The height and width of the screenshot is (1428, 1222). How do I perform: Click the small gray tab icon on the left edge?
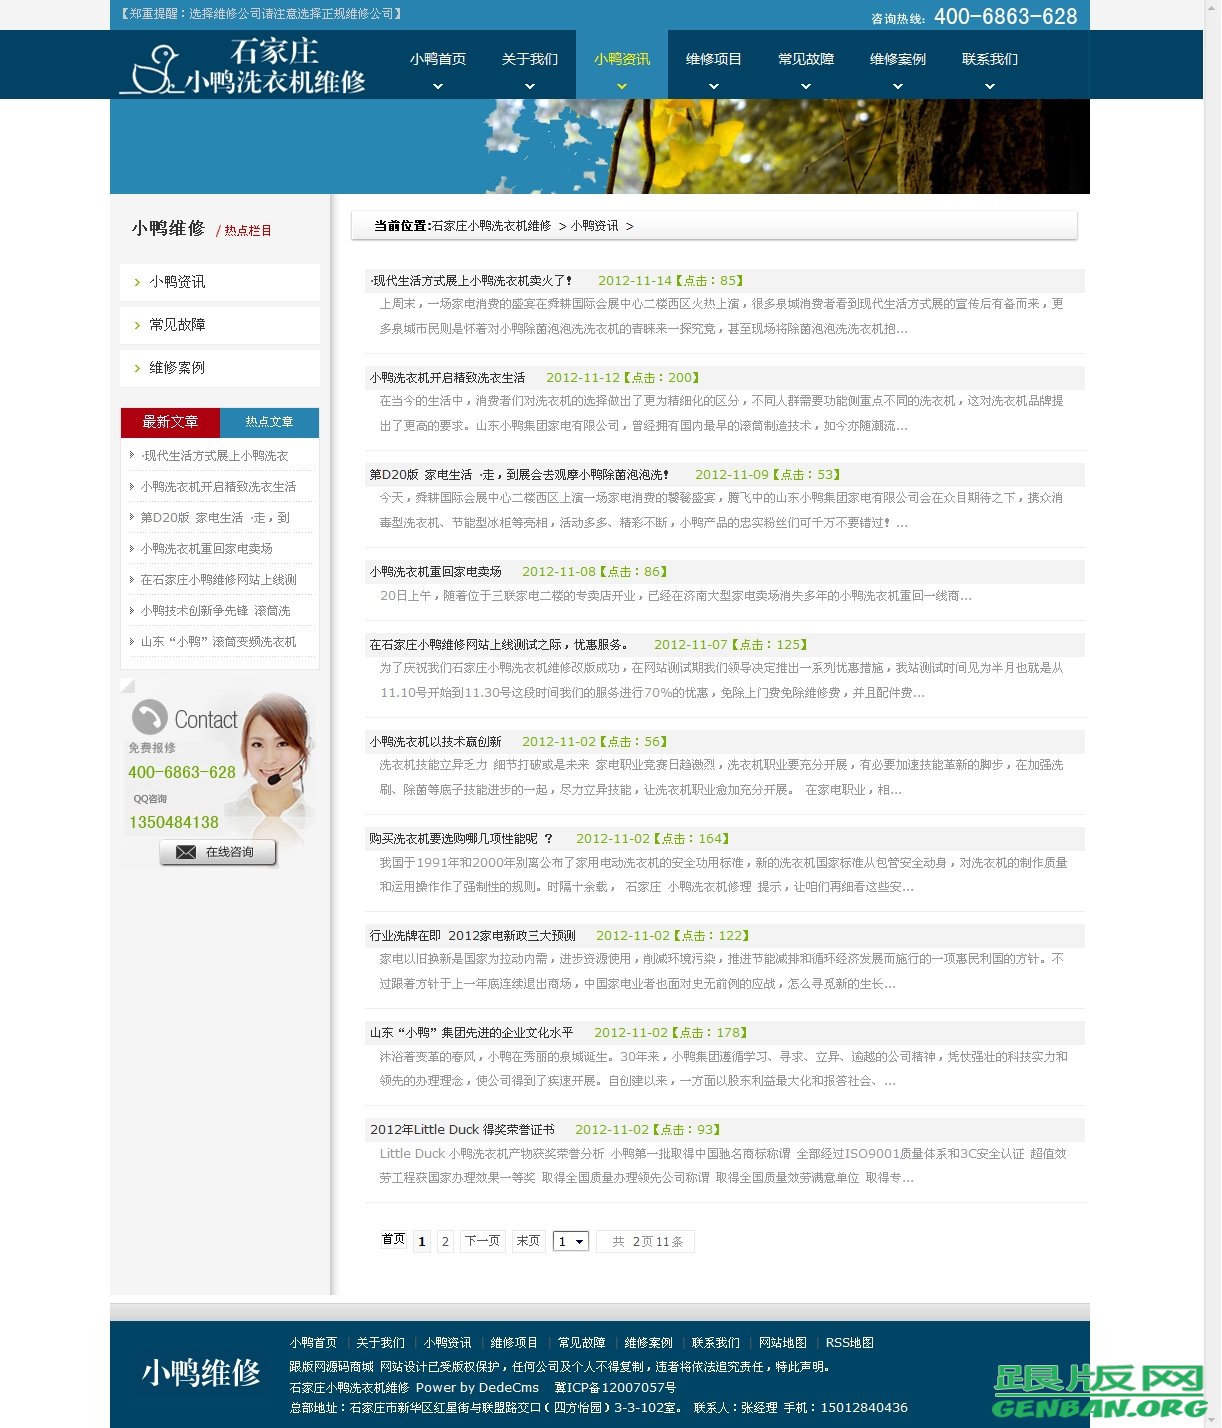click(x=126, y=685)
